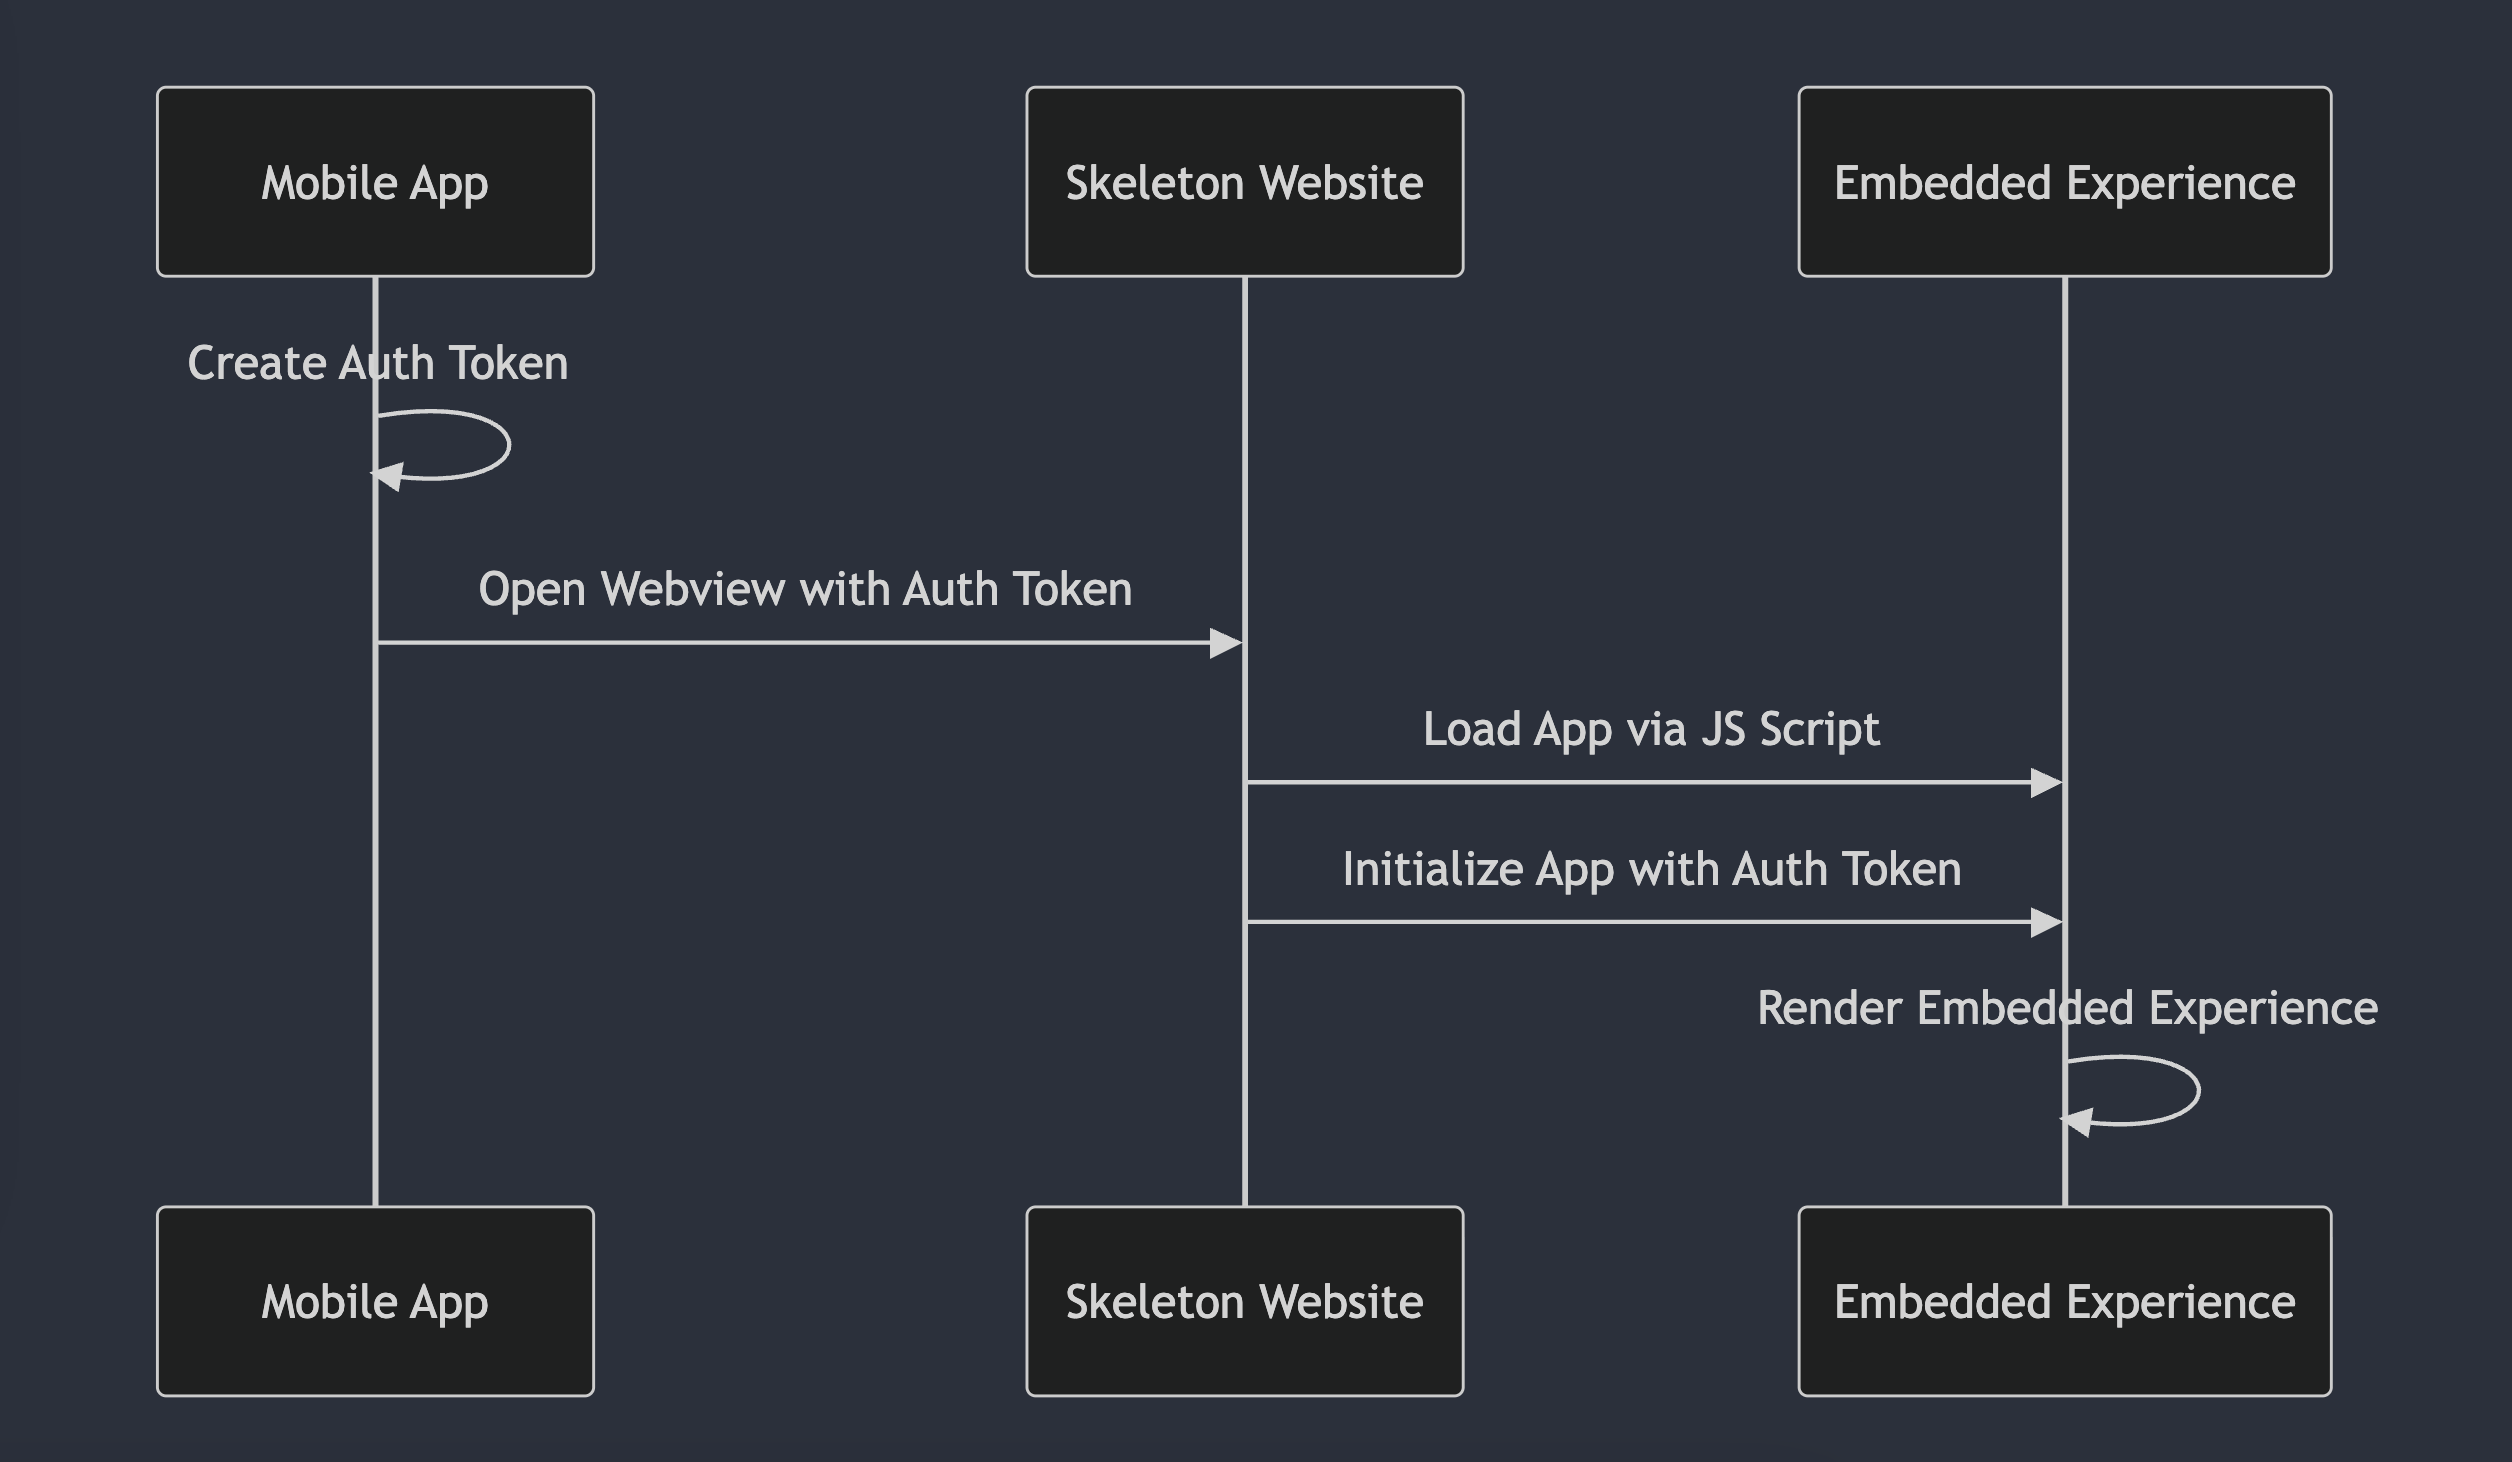Select the Open Webview with Auth Token label
This screenshot has height=1462, width=2512.
(805, 589)
